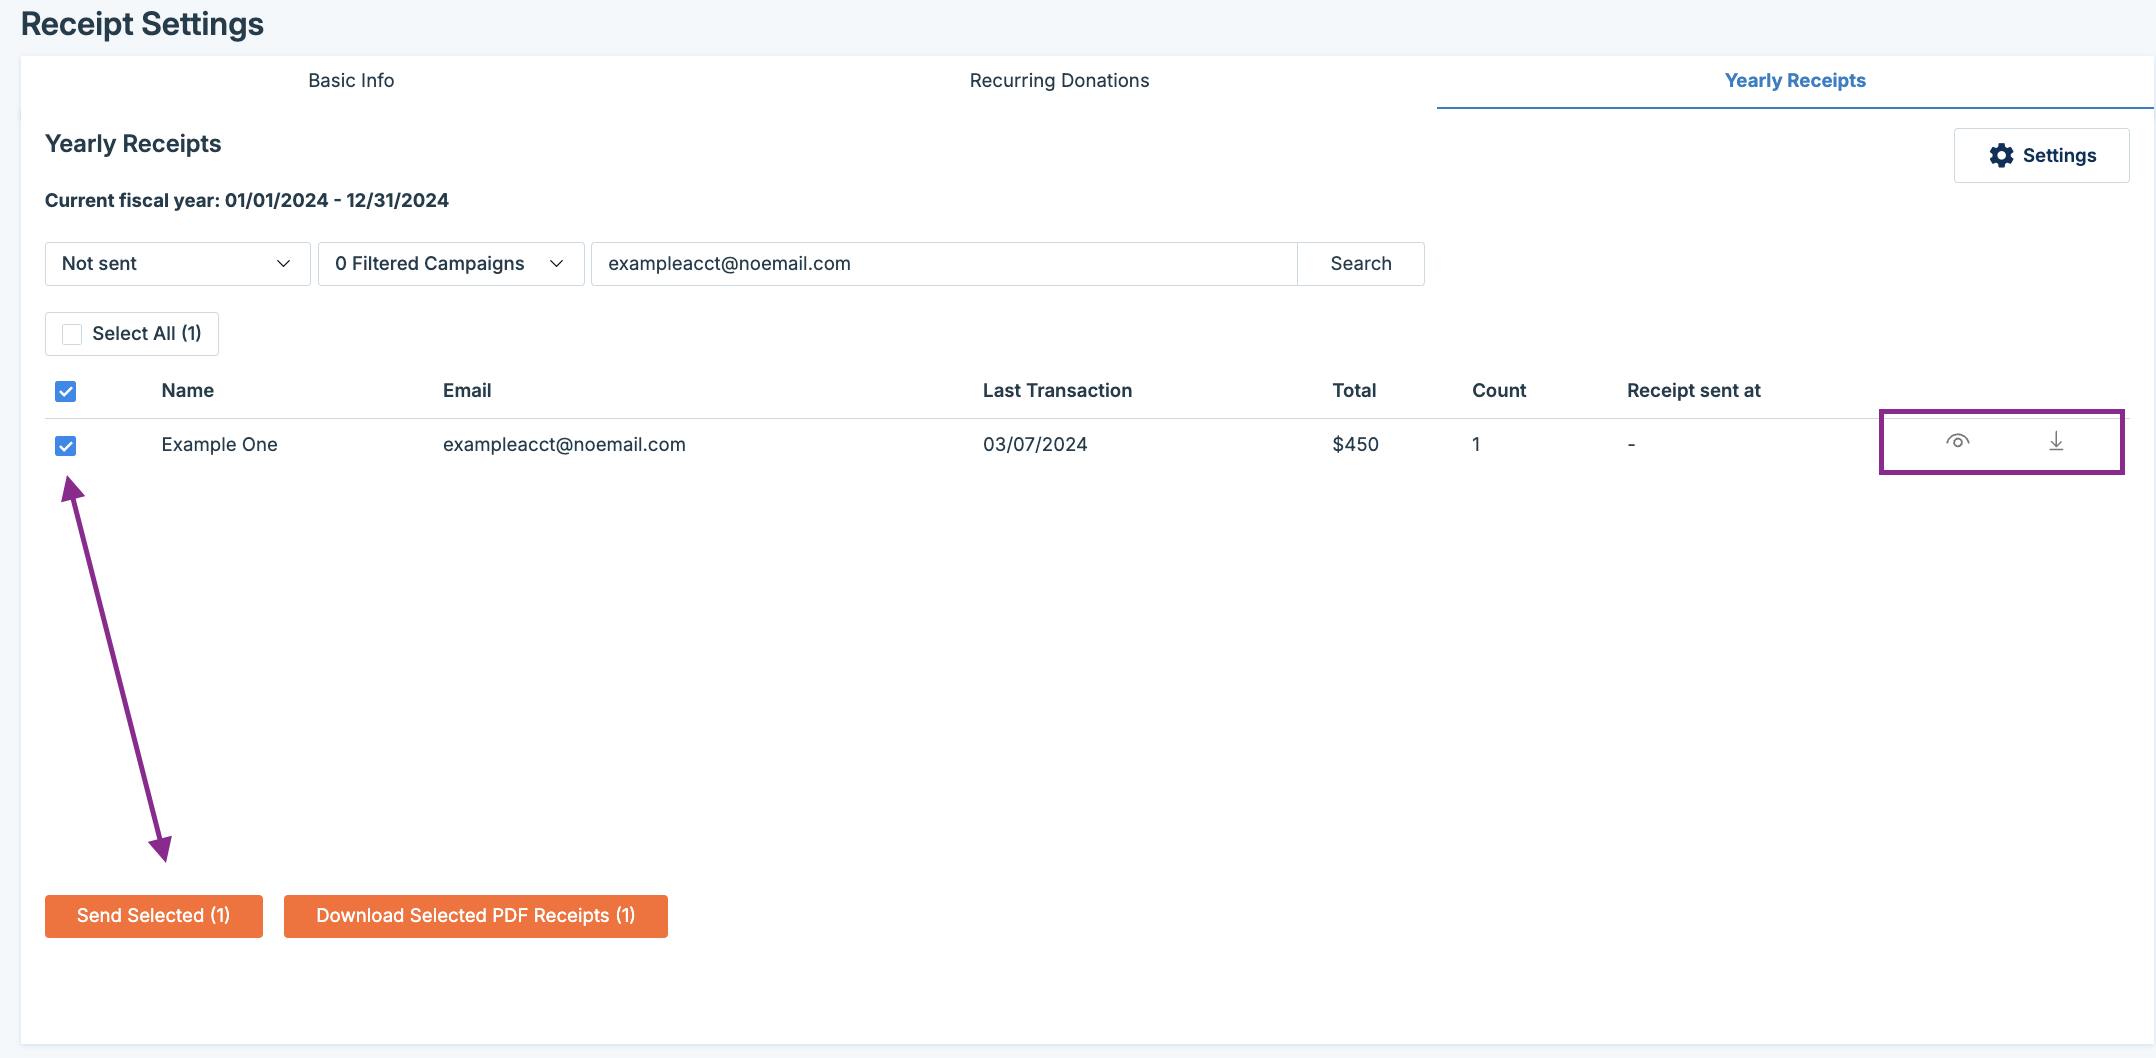Preview Example One's receipt with eye icon
Image resolution: width=2156 pixels, height=1058 pixels.
(1957, 441)
